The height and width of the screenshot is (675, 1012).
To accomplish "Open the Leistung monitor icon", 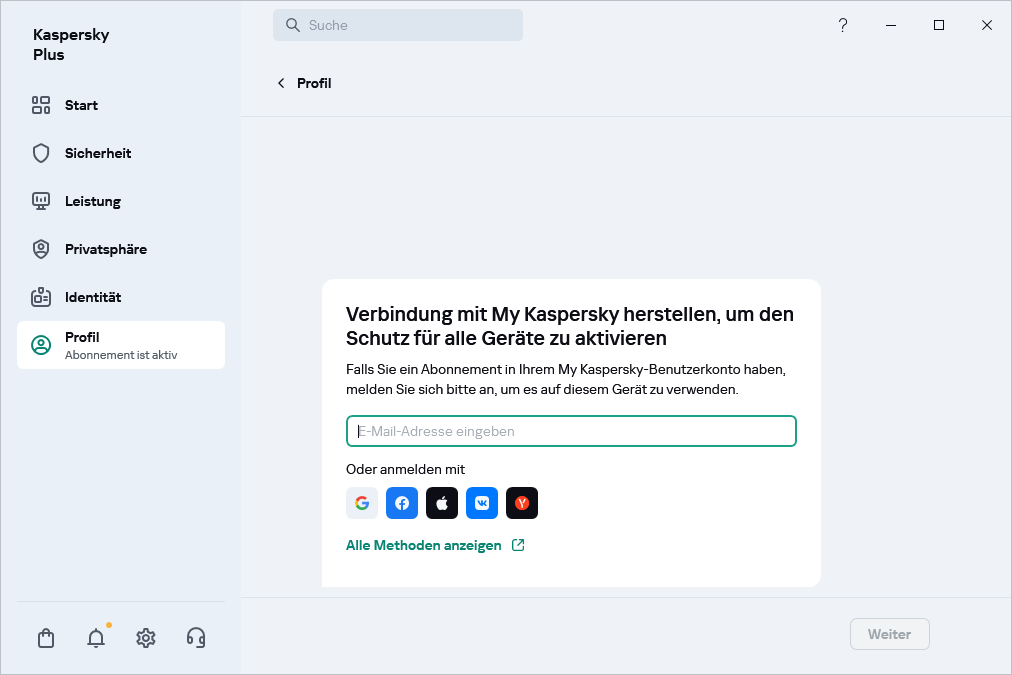I will pyautogui.click(x=40, y=201).
